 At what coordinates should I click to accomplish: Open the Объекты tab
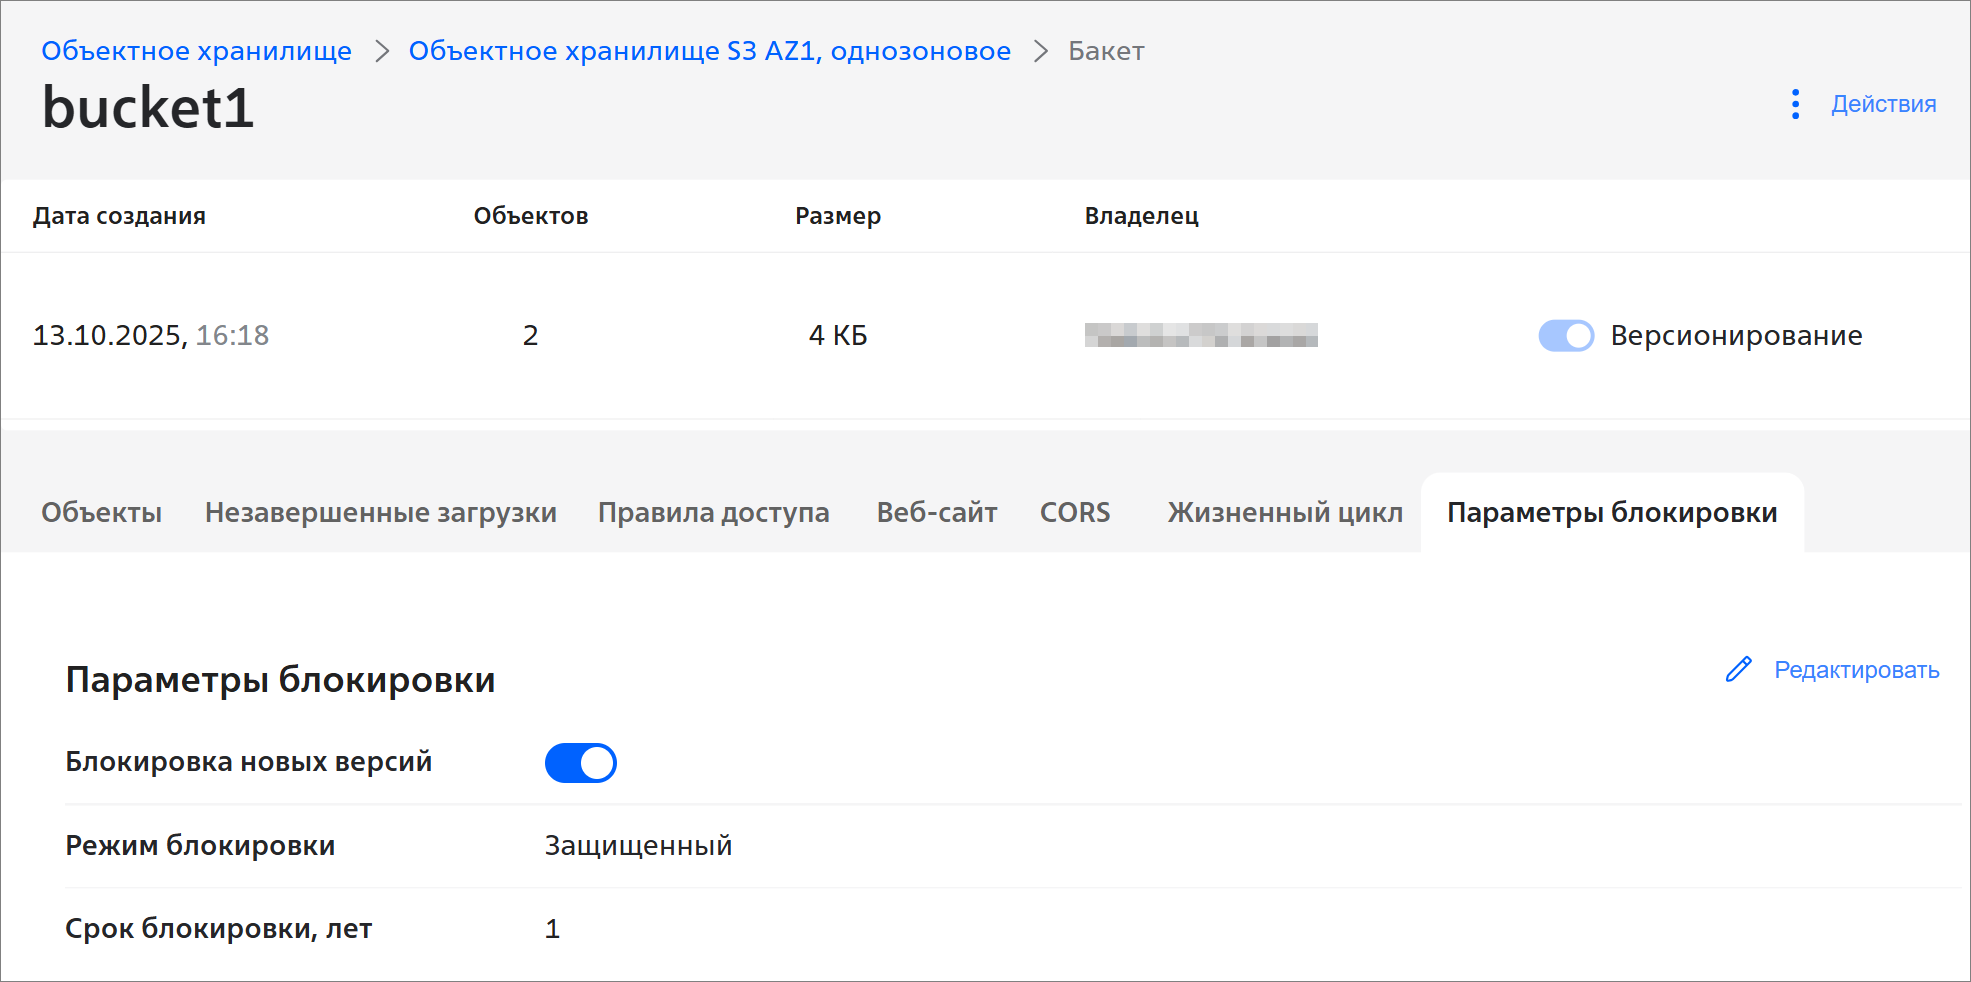pyautogui.click(x=101, y=512)
